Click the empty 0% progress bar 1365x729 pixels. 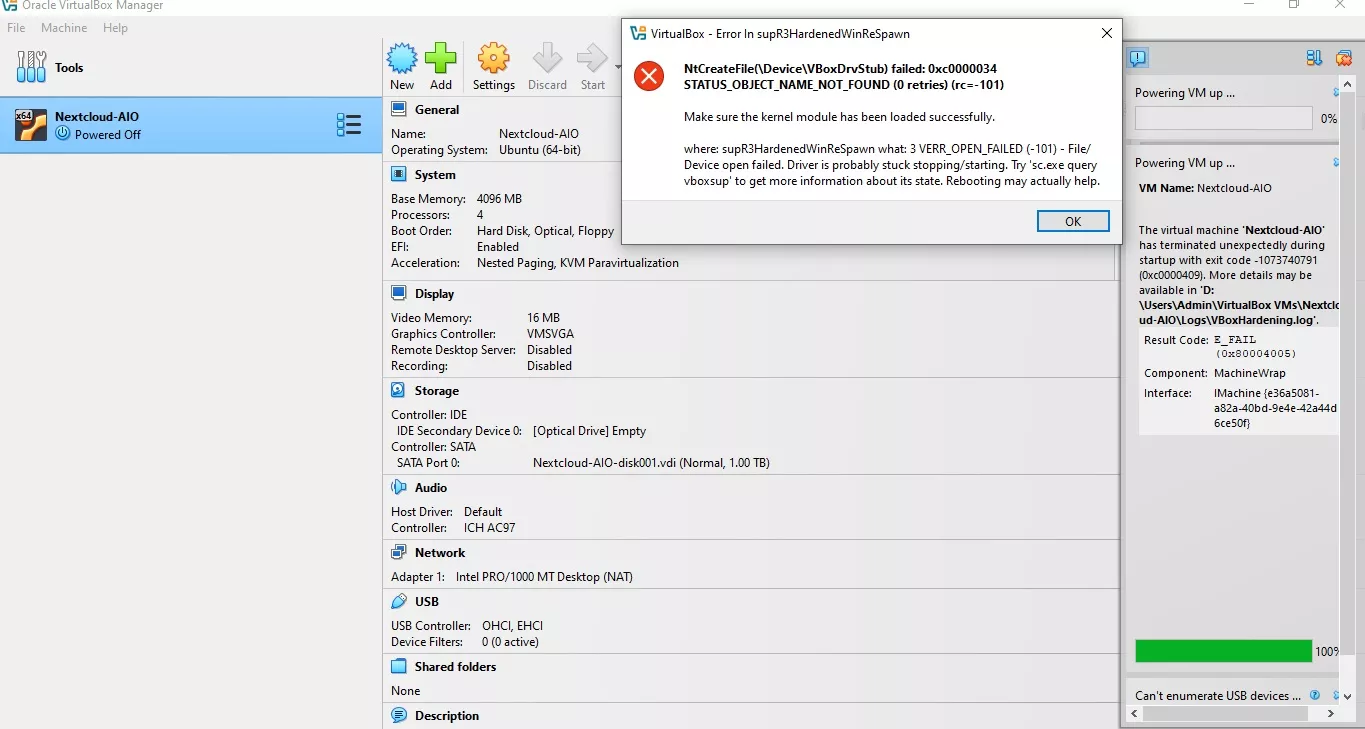(x=1223, y=118)
